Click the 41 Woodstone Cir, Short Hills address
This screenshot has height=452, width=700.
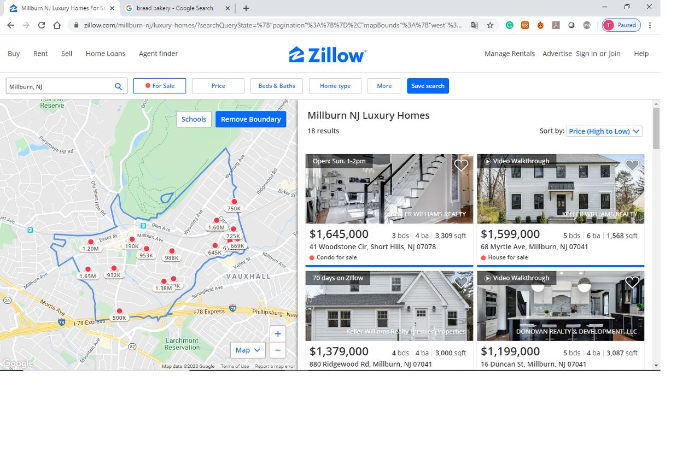click(372, 247)
